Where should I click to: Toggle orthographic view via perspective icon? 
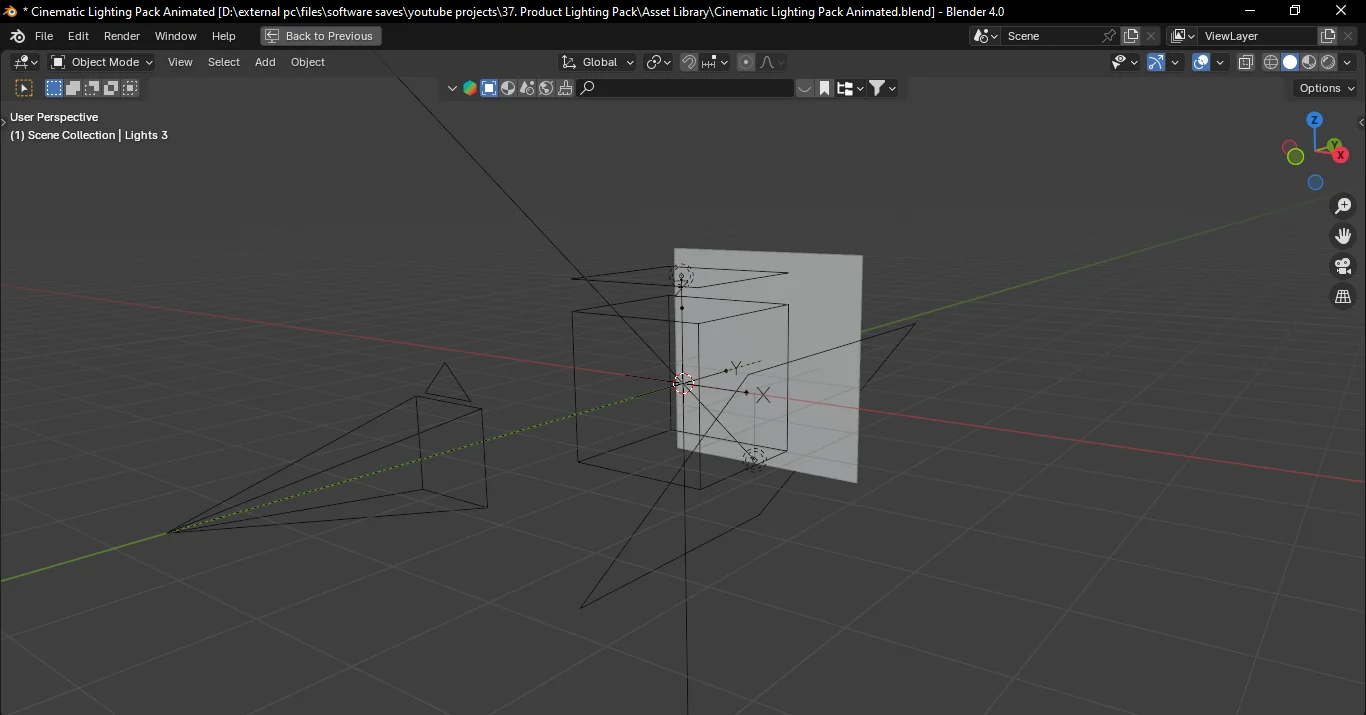click(1343, 296)
